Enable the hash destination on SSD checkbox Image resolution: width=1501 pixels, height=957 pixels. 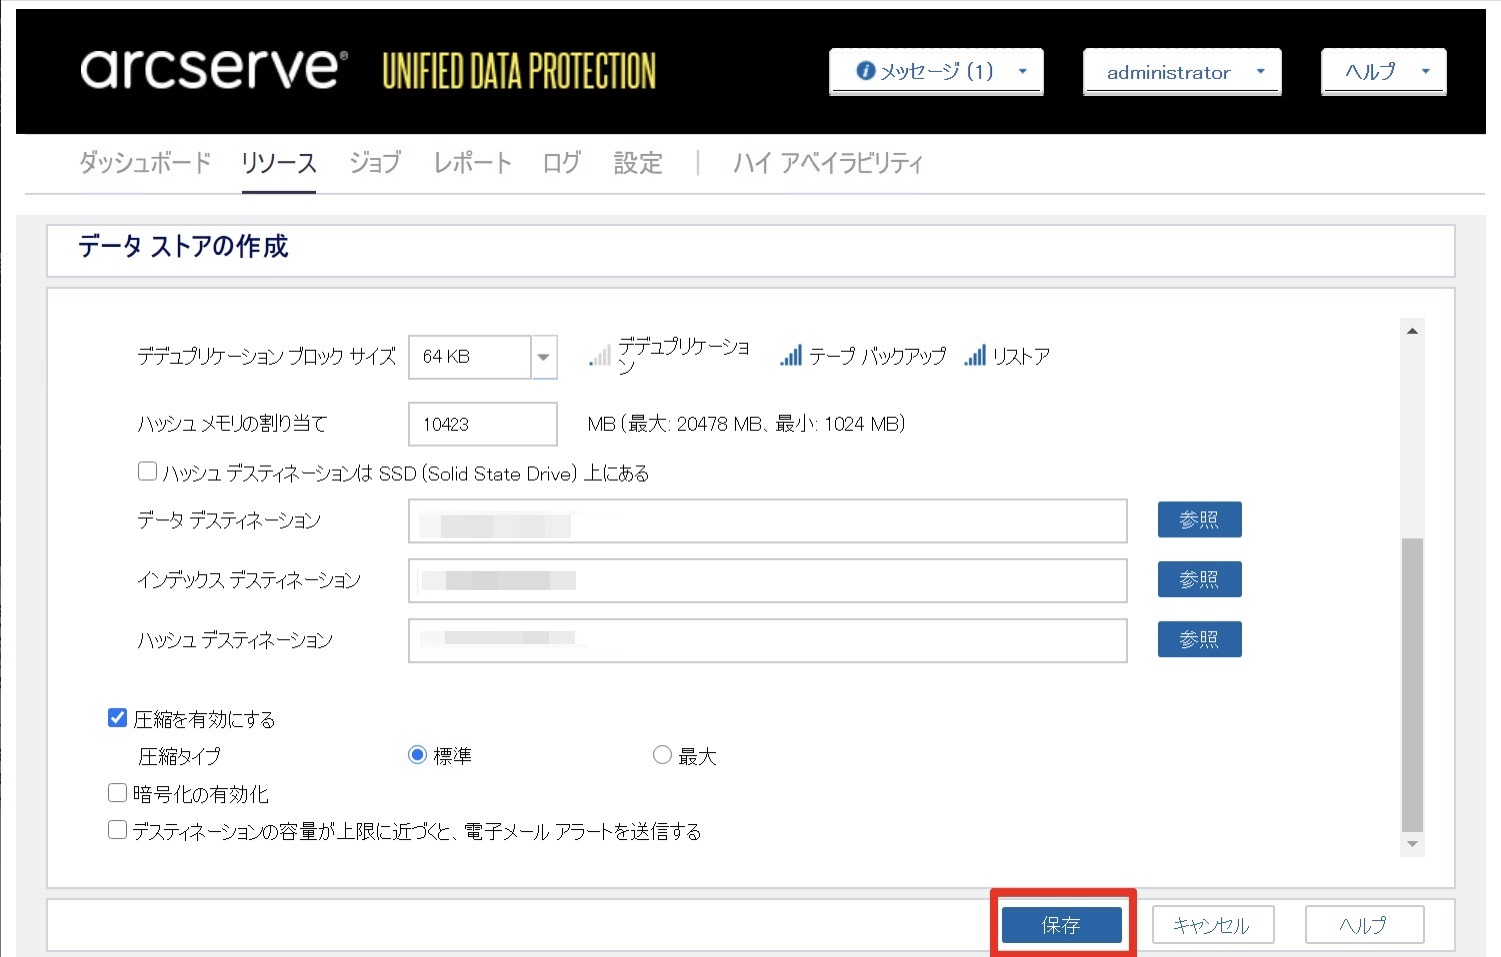pyautogui.click(x=148, y=471)
